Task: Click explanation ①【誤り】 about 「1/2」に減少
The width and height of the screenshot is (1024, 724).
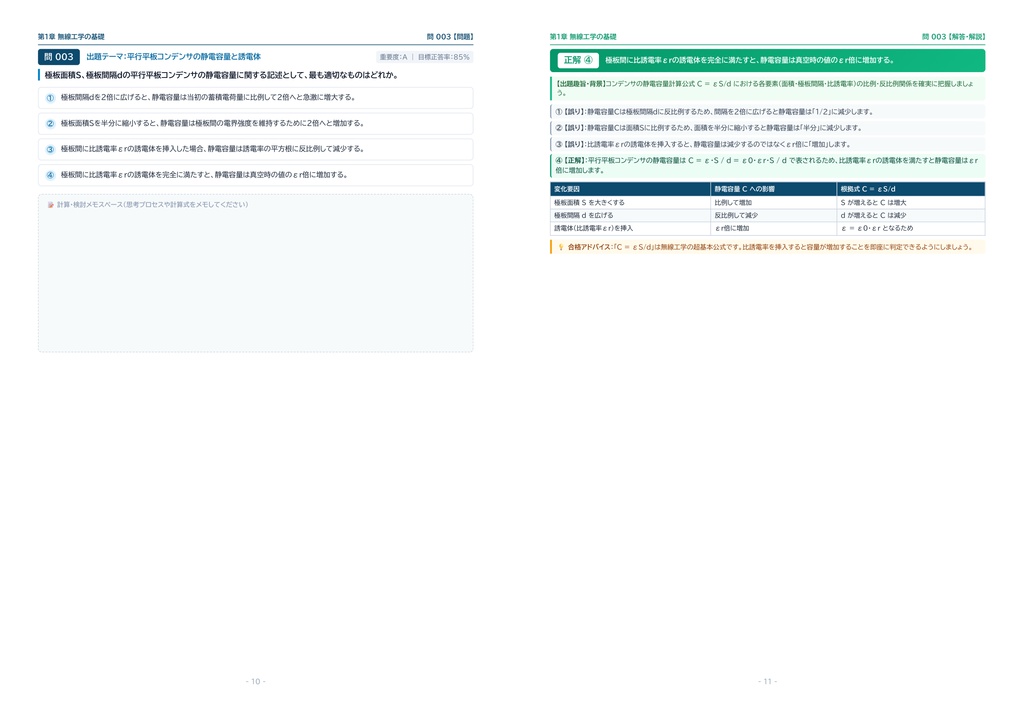Action: tap(767, 112)
